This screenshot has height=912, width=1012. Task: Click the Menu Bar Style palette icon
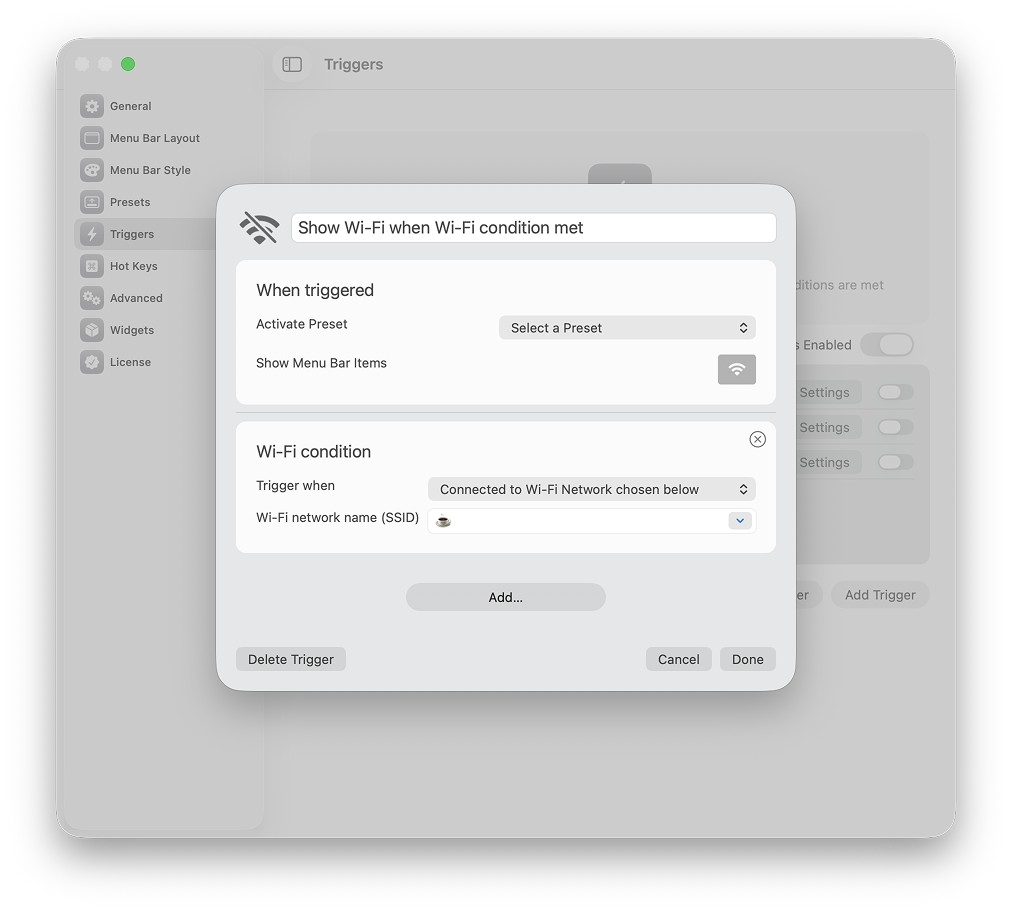pyautogui.click(x=92, y=170)
